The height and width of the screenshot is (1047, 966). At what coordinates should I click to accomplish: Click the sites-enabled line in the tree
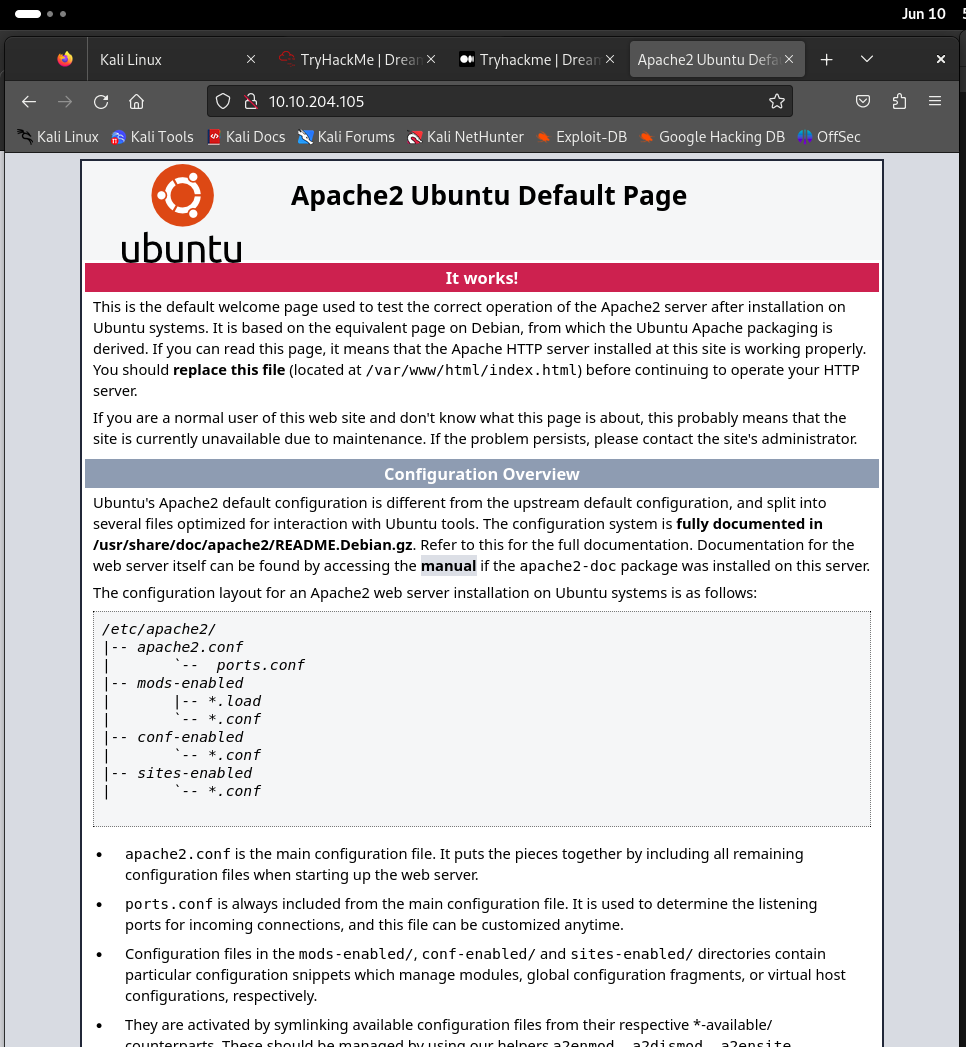pyautogui.click(x=194, y=773)
